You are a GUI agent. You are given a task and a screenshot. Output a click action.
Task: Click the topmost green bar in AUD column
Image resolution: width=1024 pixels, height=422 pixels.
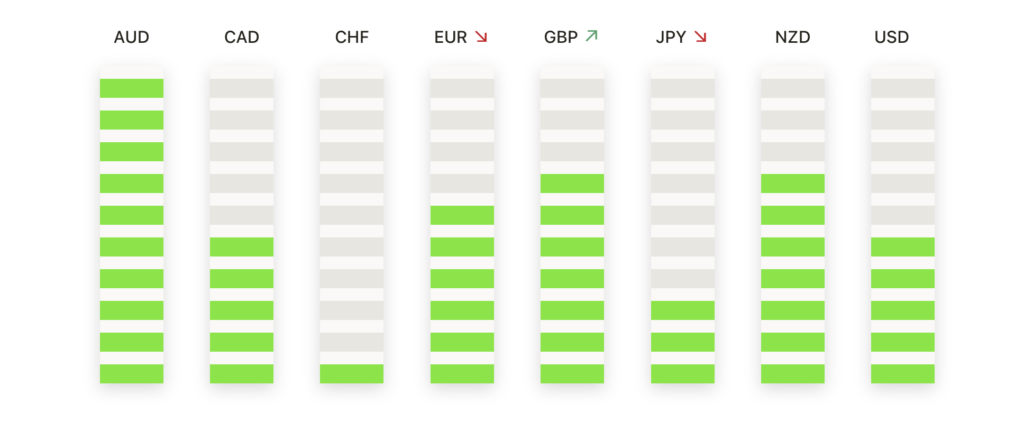click(x=131, y=88)
